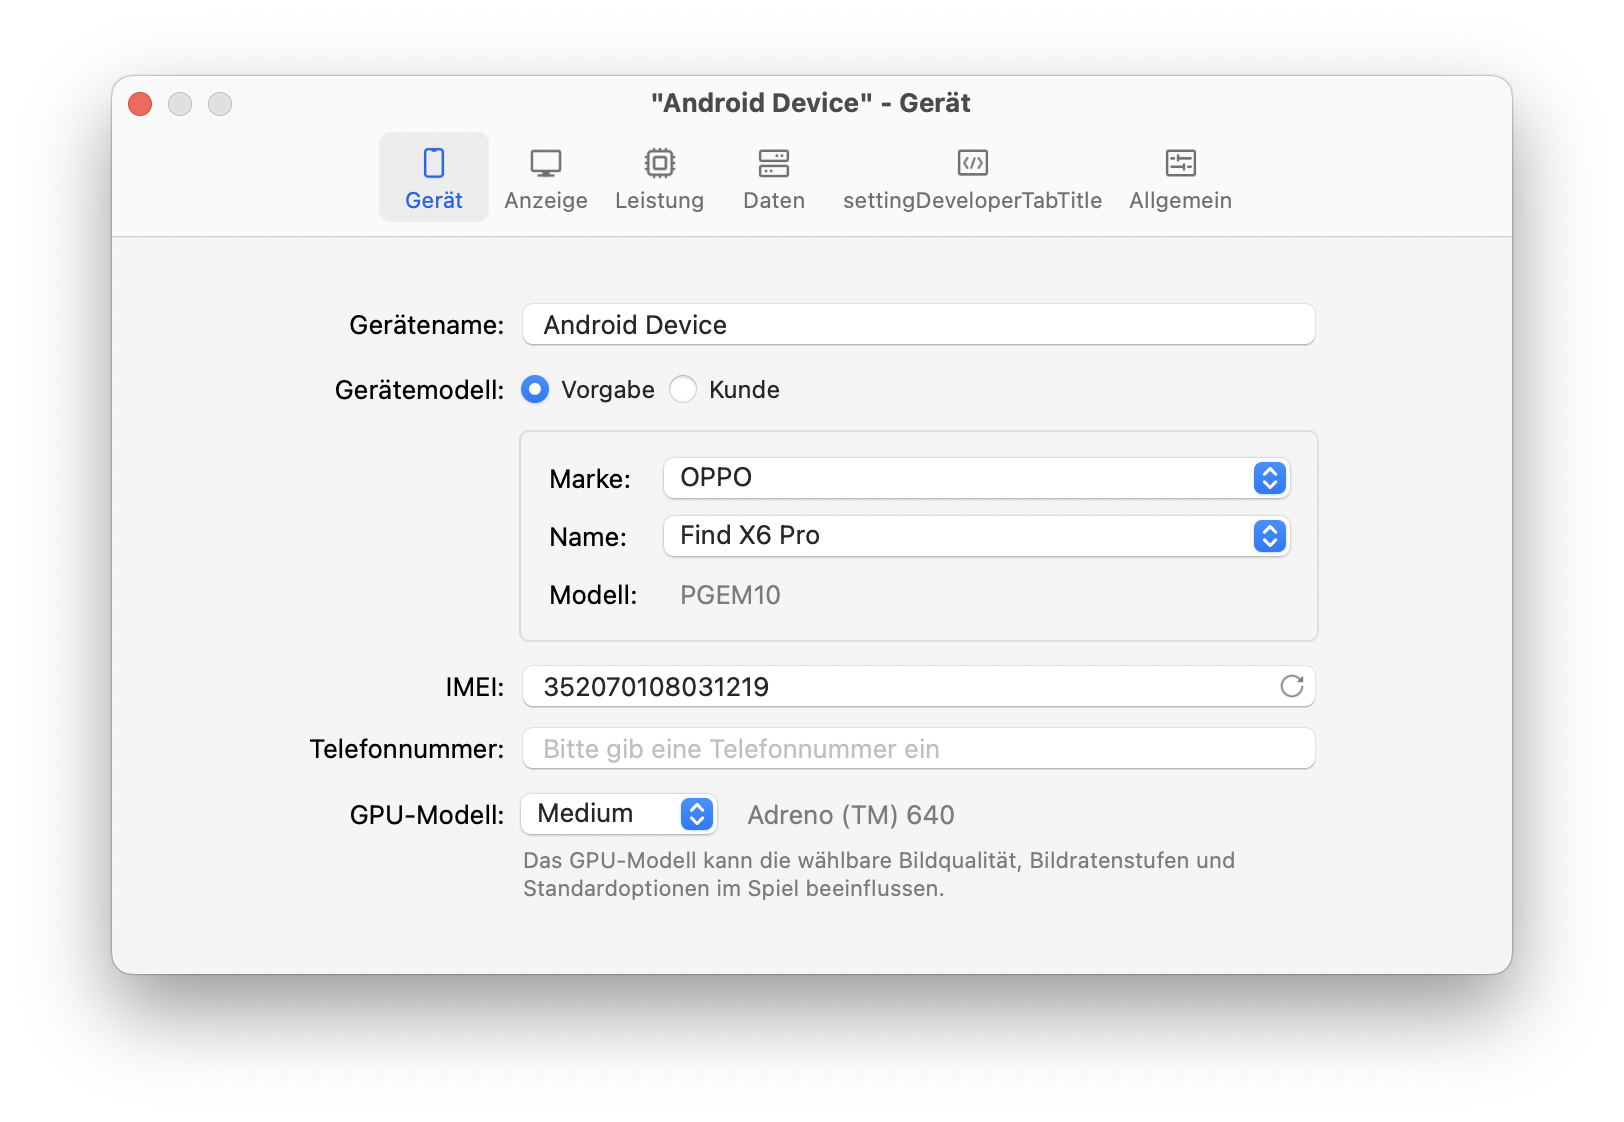This screenshot has width=1624, height=1122.
Task: Click the Gerät phone icon tab
Action: pos(433,163)
